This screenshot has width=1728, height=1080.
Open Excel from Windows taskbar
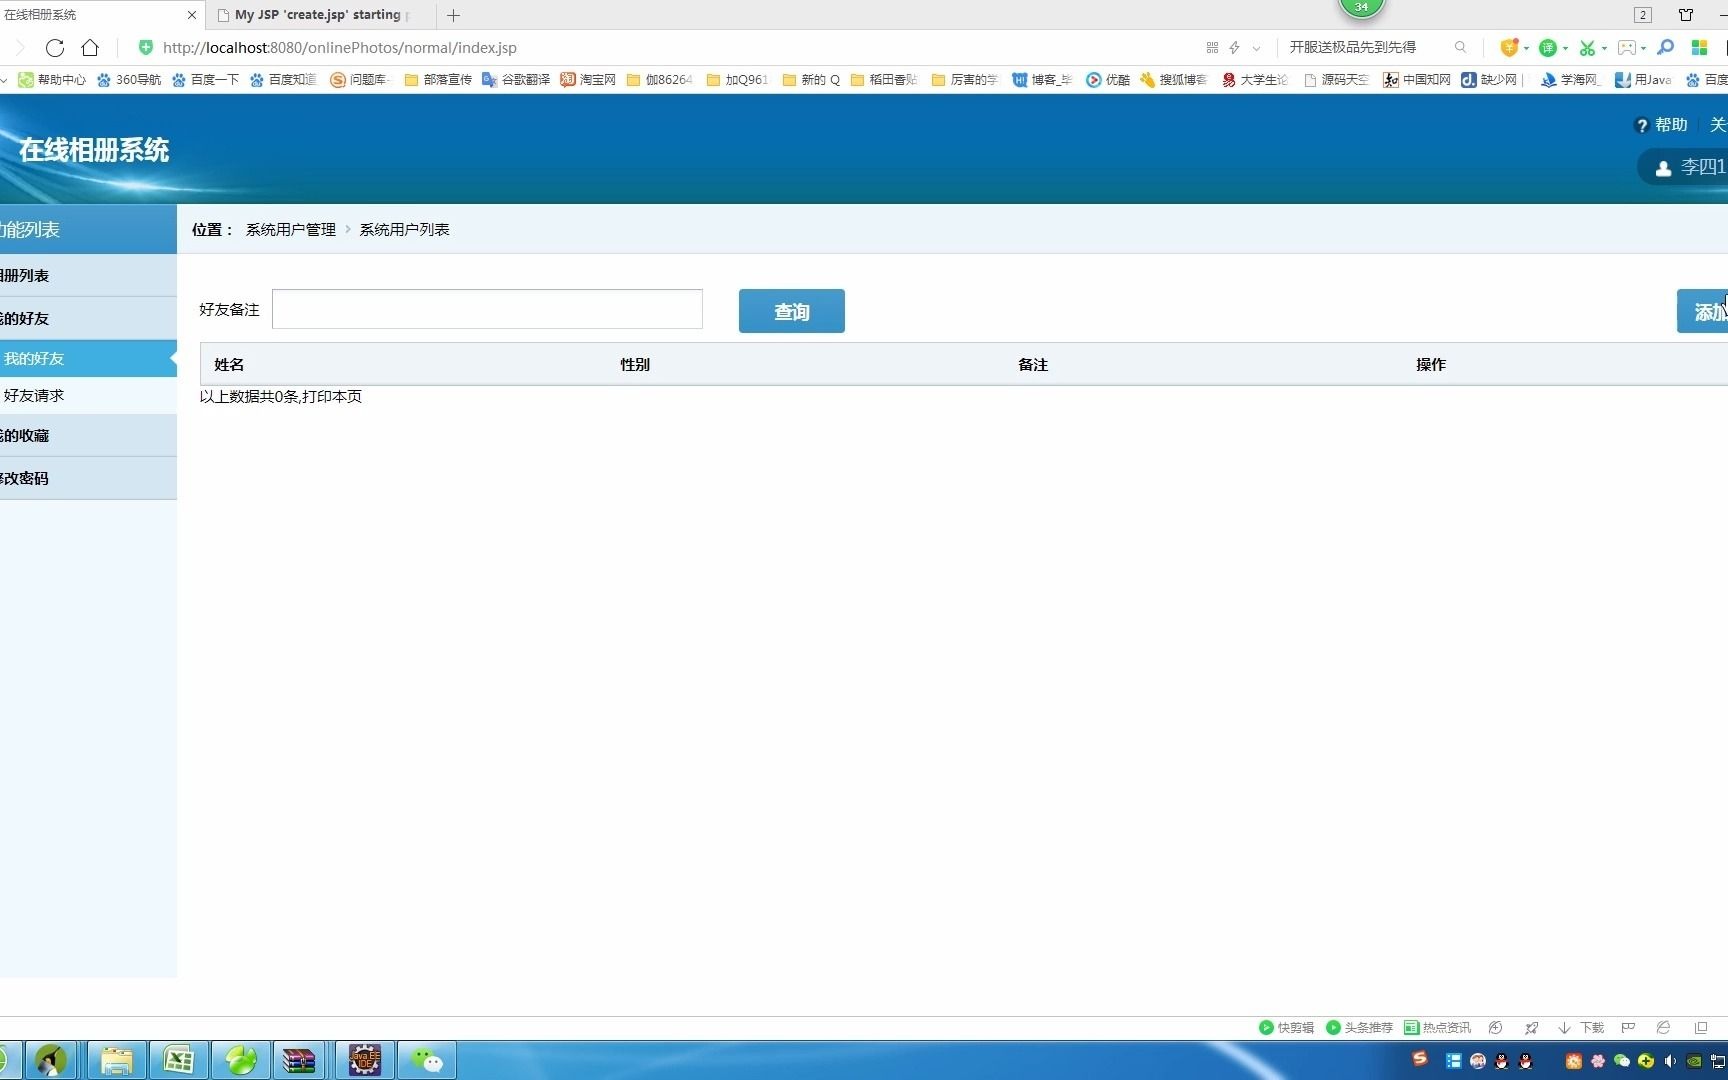(x=179, y=1060)
